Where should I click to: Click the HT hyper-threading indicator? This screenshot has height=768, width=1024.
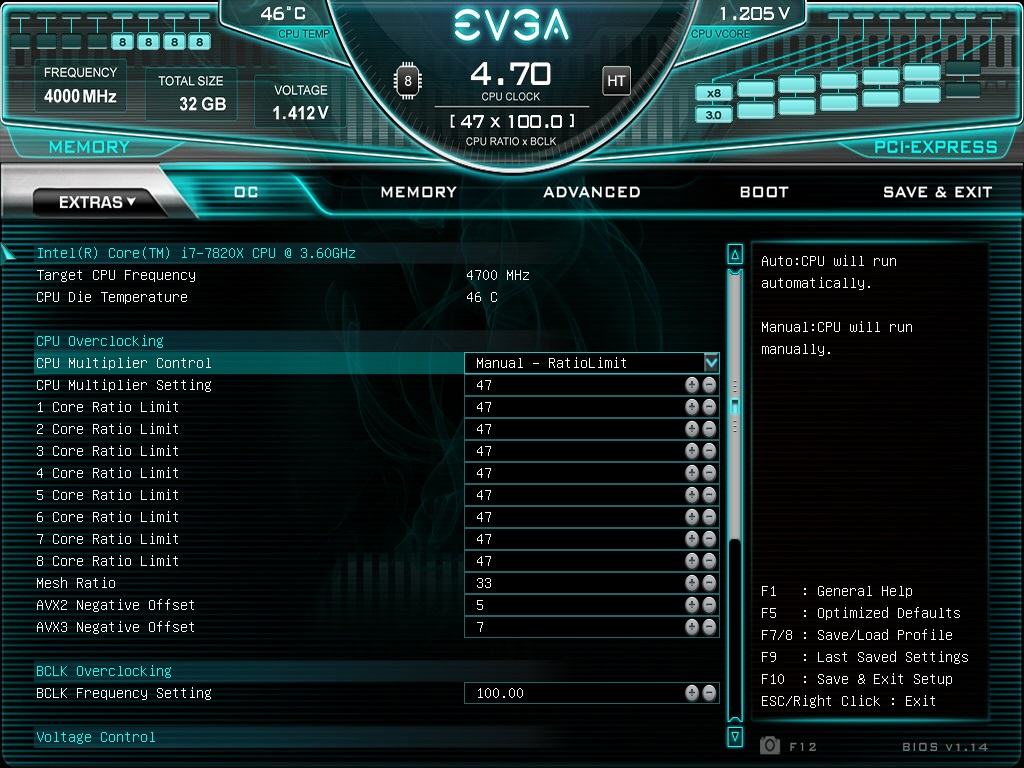(x=616, y=81)
